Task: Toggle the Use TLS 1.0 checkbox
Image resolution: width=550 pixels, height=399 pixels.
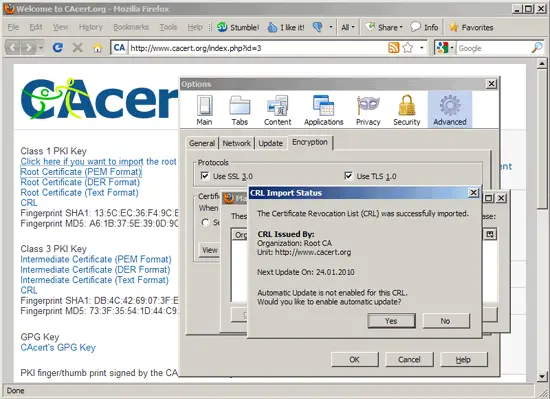Action: click(348, 176)
